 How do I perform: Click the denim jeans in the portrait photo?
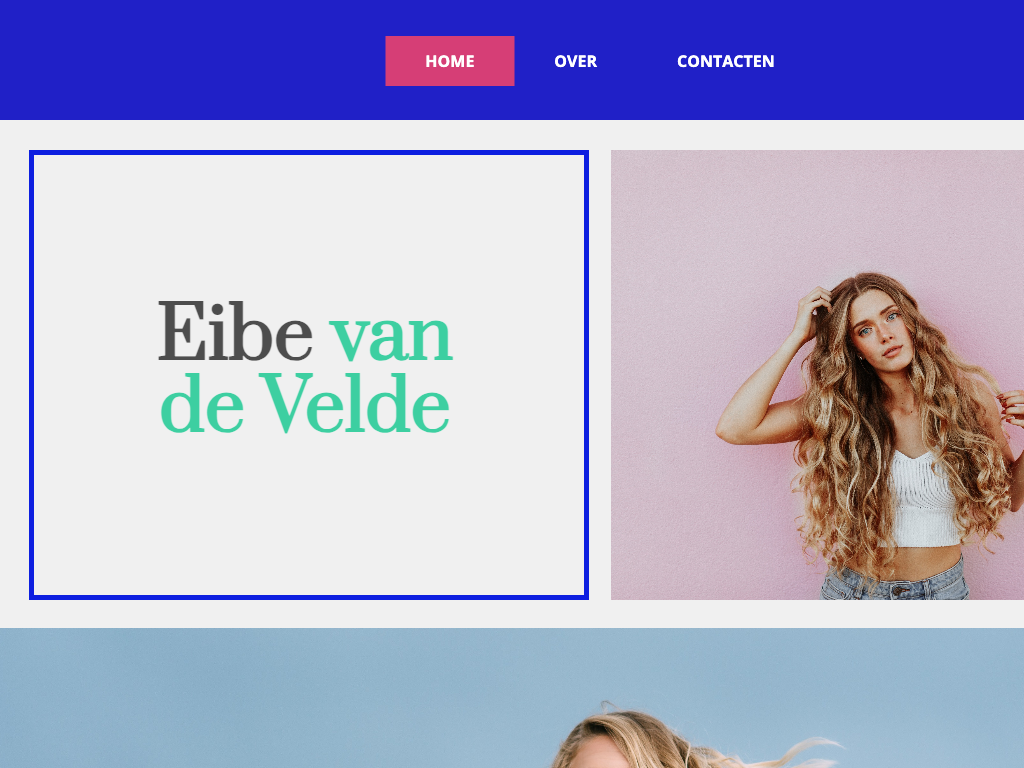tap(895, 581)
